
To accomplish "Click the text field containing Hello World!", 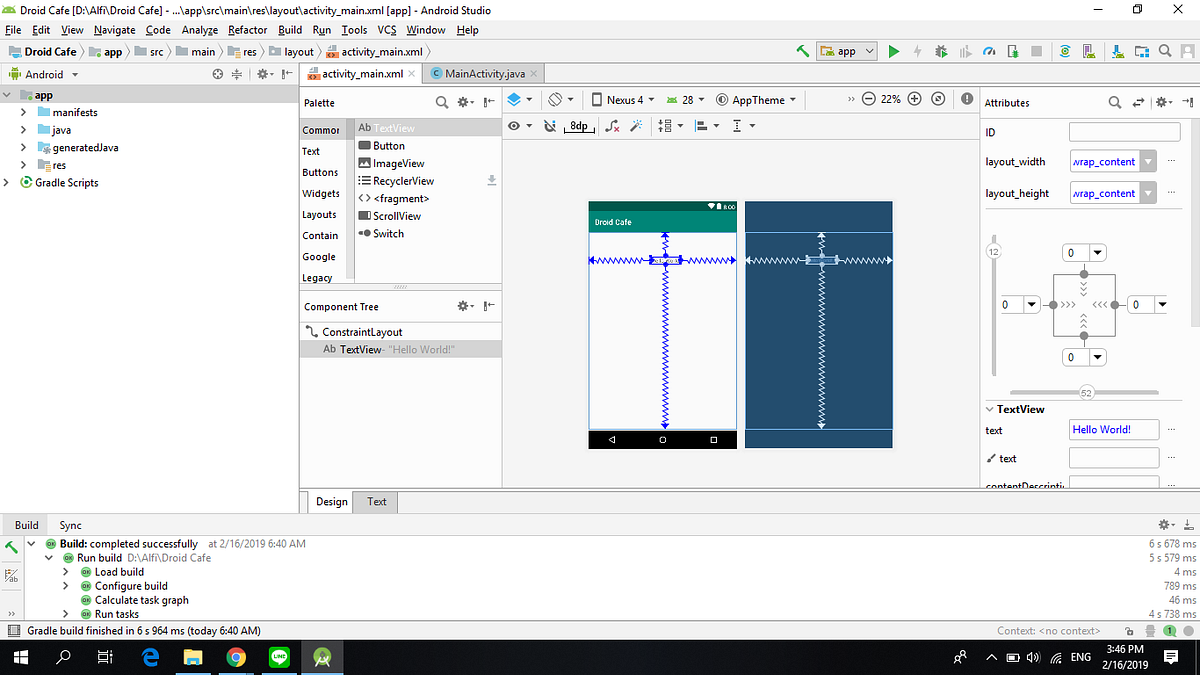I will coord(1113,429).
